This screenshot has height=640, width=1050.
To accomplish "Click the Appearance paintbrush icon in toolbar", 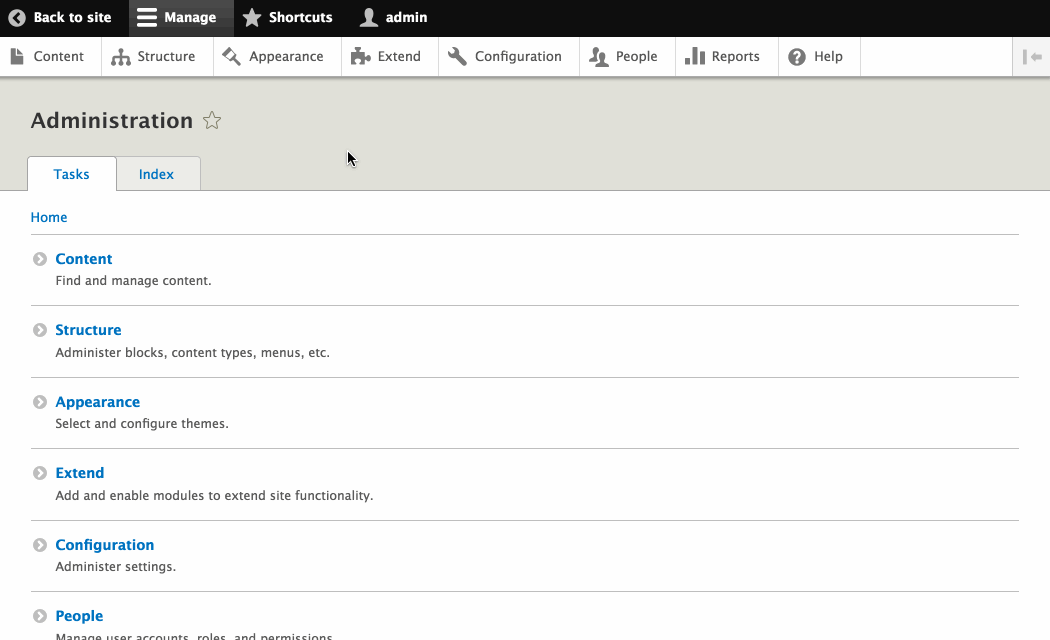I will [232, 56].
